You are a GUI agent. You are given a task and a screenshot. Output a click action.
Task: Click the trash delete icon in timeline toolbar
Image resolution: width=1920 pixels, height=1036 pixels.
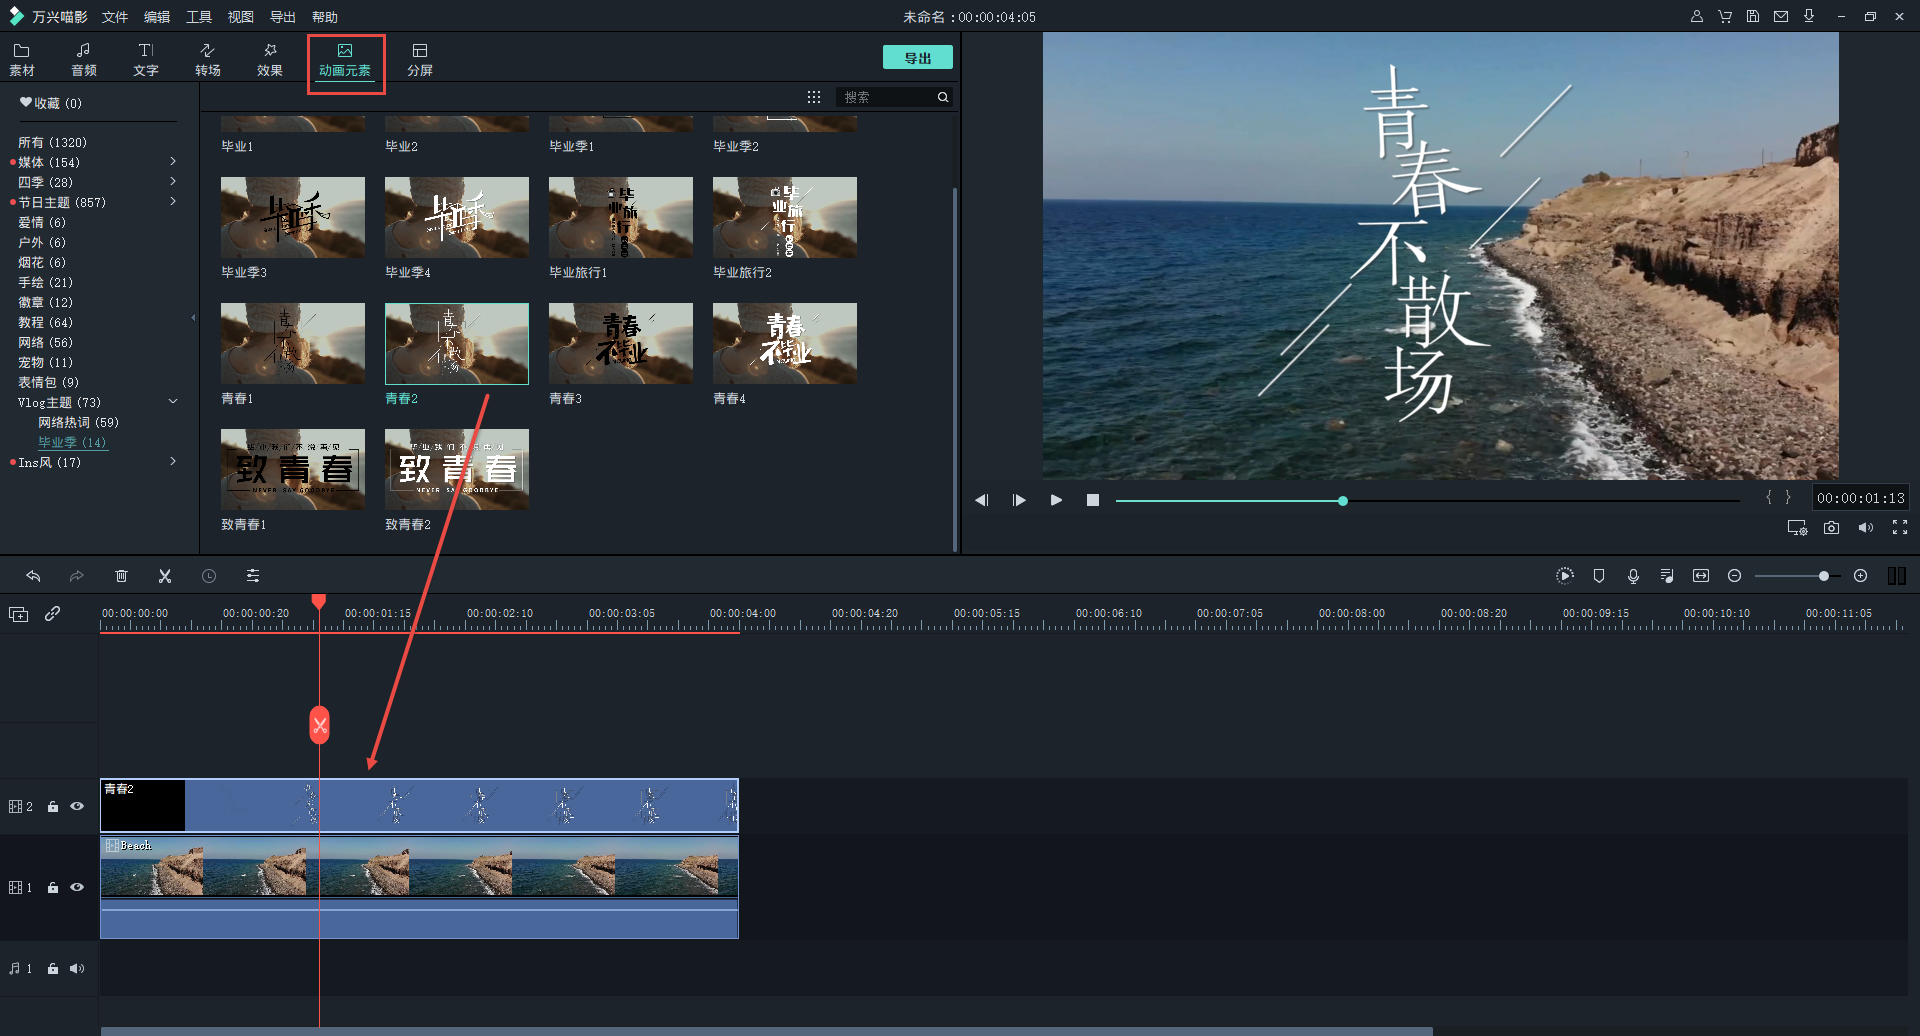(x=121, y=576)
